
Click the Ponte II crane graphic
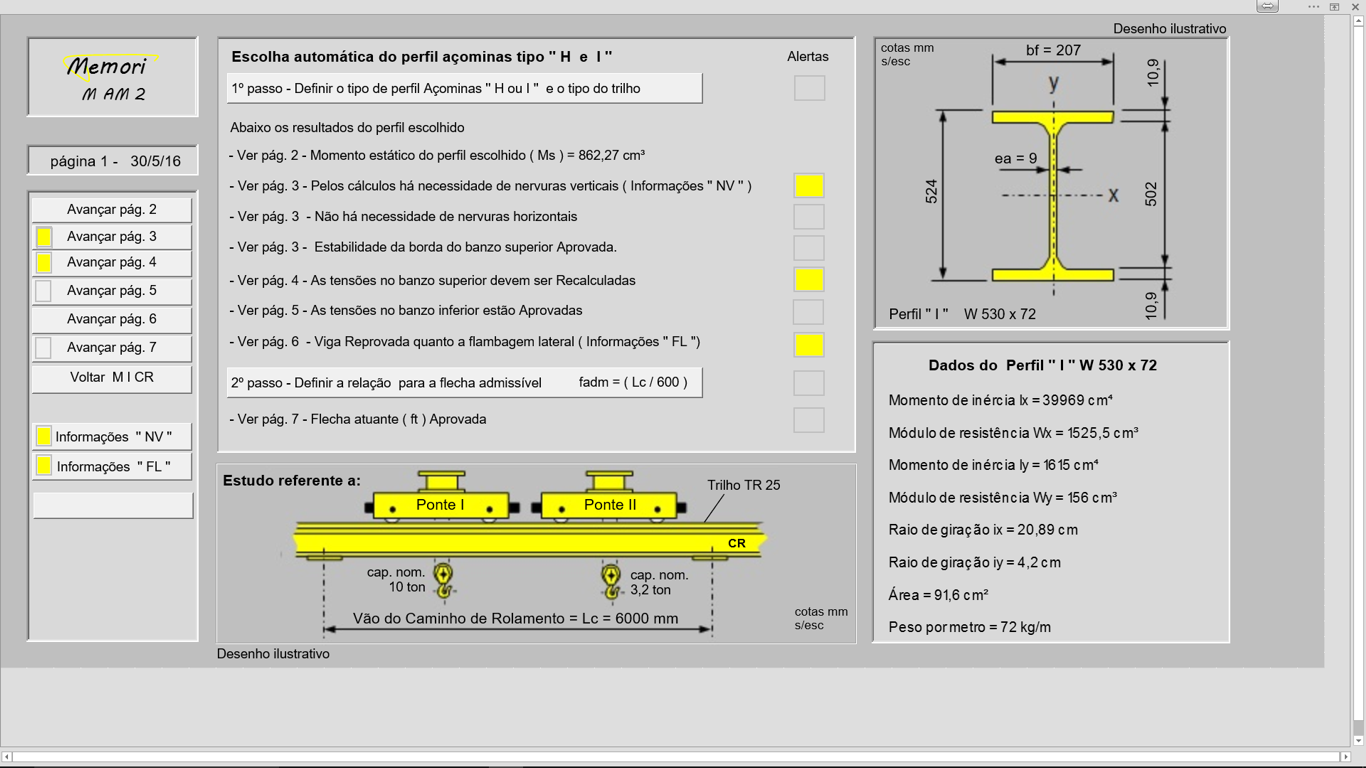pos(609,496)
